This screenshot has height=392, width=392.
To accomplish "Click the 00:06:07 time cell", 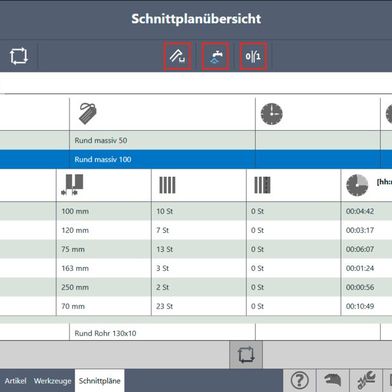I will (367, 249).
